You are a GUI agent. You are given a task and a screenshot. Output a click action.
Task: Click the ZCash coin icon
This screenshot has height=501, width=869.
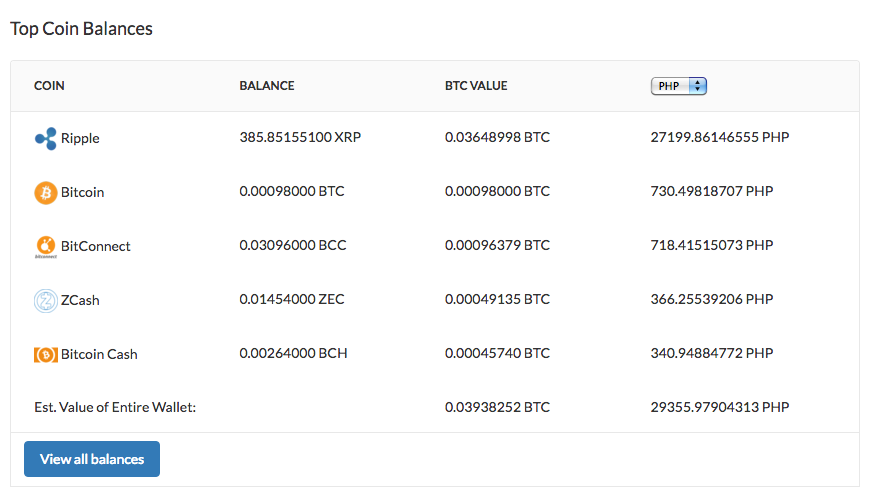[x=46, y=300]
